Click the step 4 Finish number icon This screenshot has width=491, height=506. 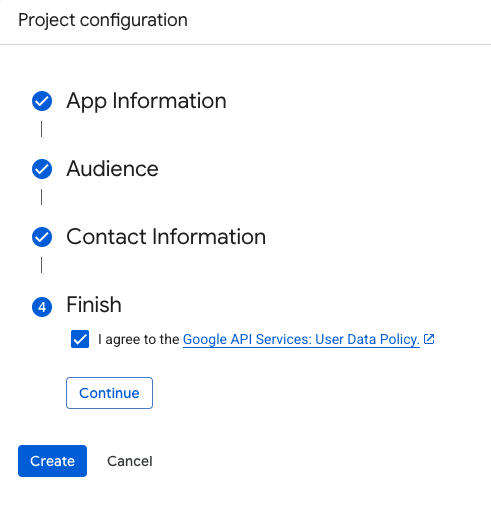point(42,307)
